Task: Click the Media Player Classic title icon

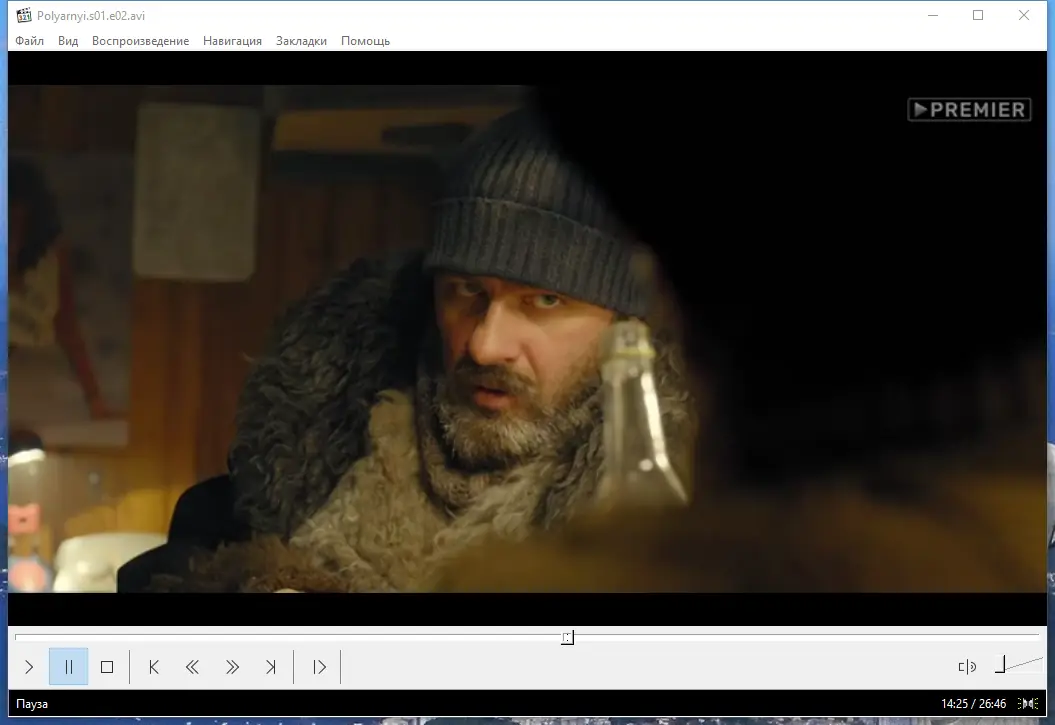Action: click(x=24, y=15)
